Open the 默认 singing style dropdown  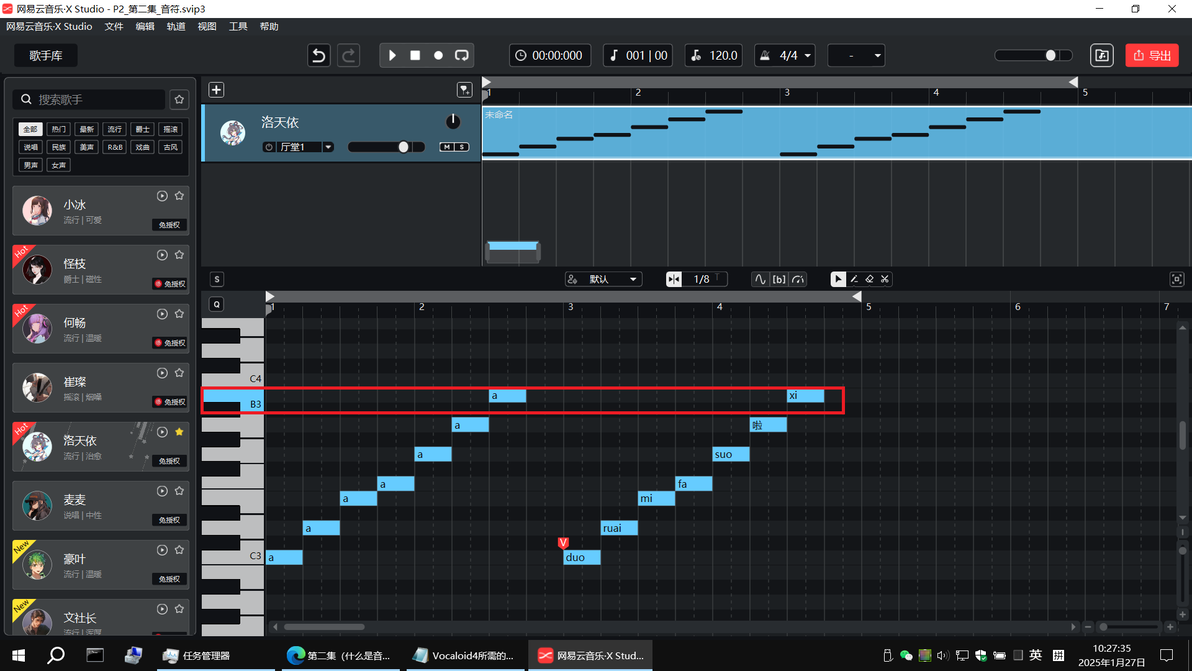point(604,279)
